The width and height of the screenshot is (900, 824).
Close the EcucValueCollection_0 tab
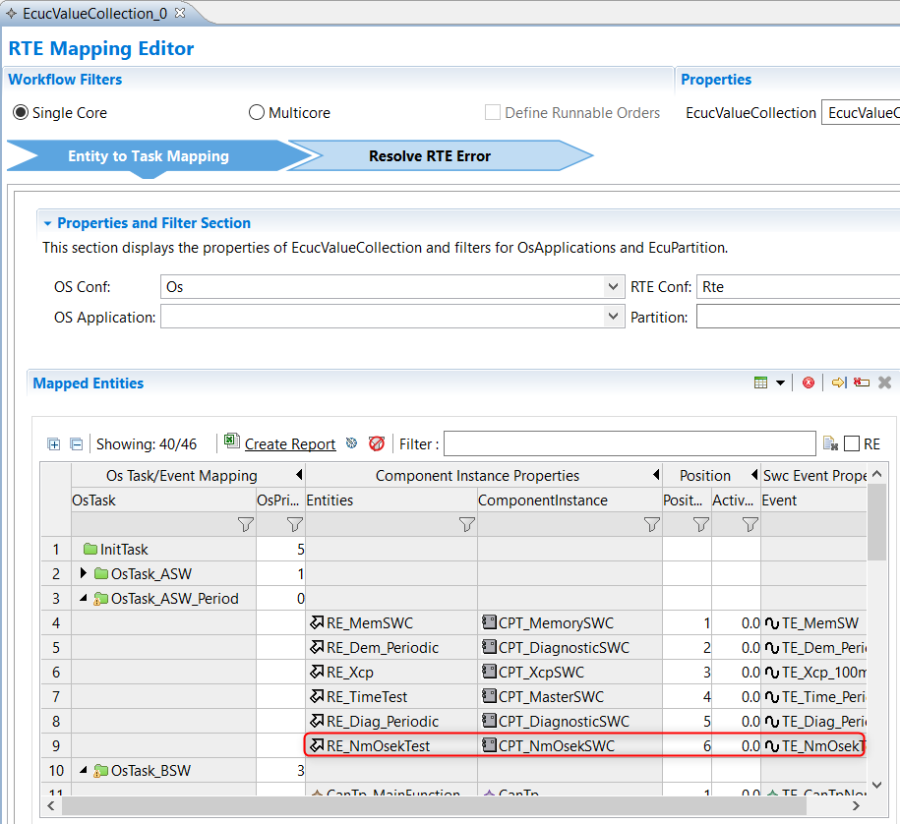coord(180,13)
